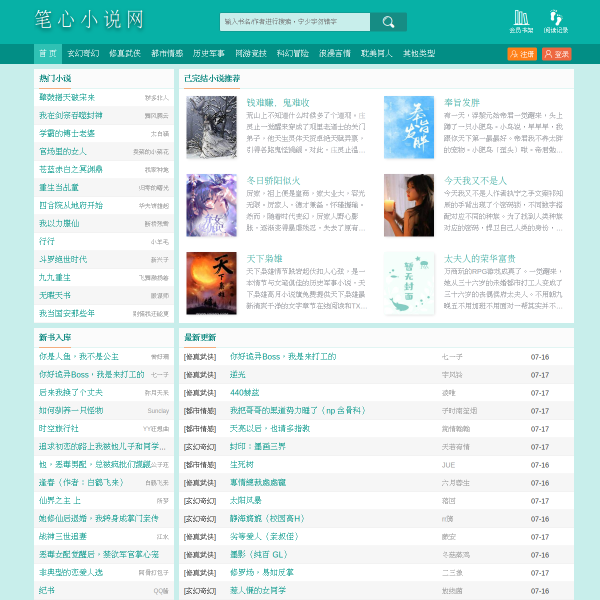This screenshot has width=600, height=600.
Task: Open latest update 修罗场，易如反掌
Action: (261, 572)
